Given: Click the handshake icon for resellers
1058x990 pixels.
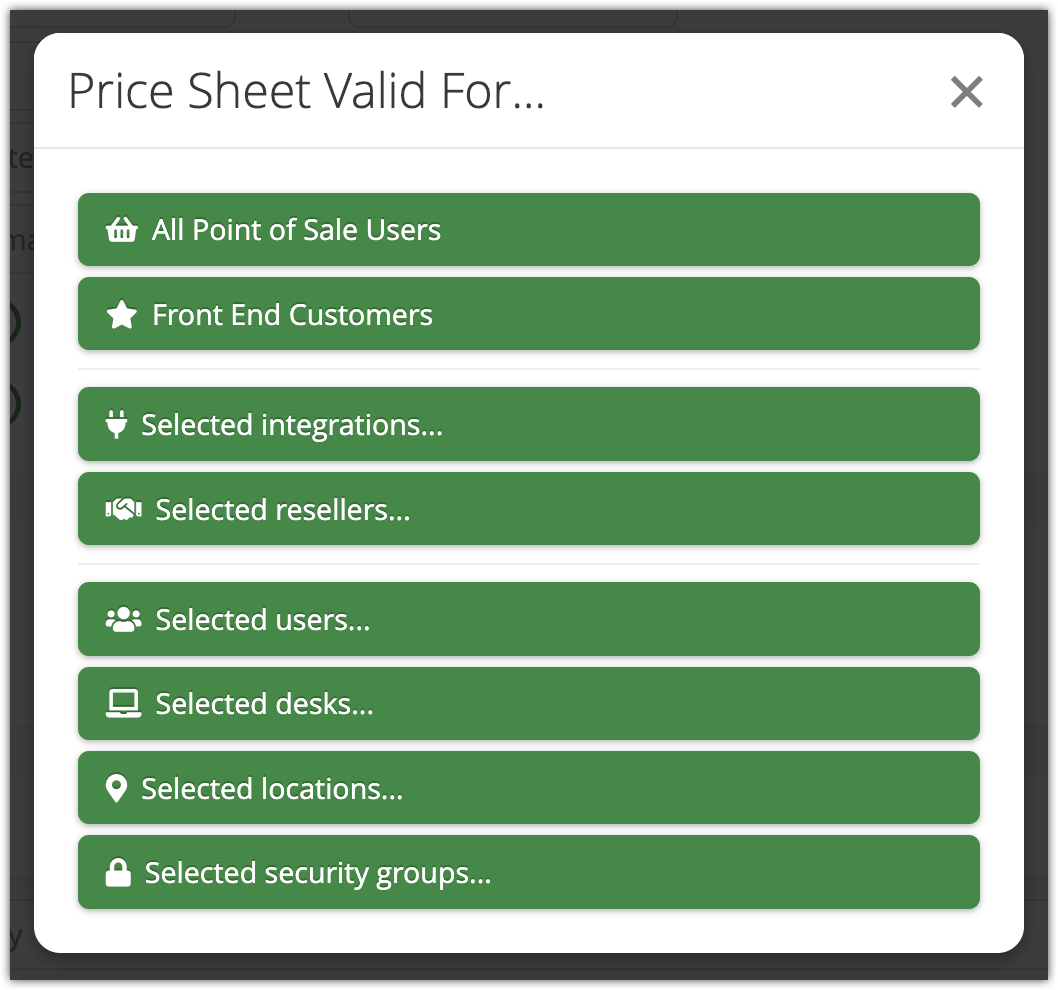Looking at the screenshot, I should 123,510.
